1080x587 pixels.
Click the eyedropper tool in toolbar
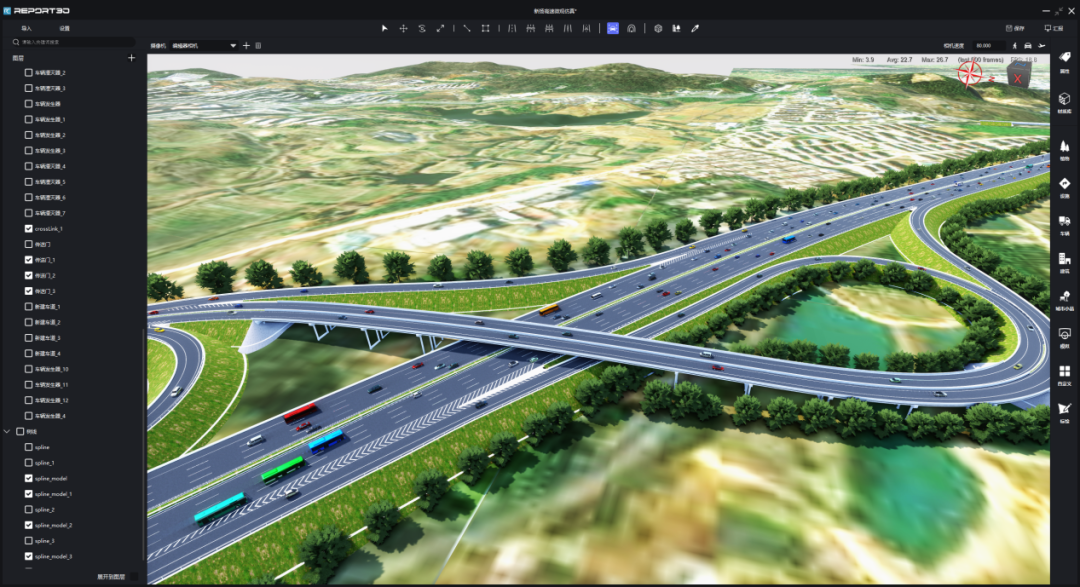[695, 29]
